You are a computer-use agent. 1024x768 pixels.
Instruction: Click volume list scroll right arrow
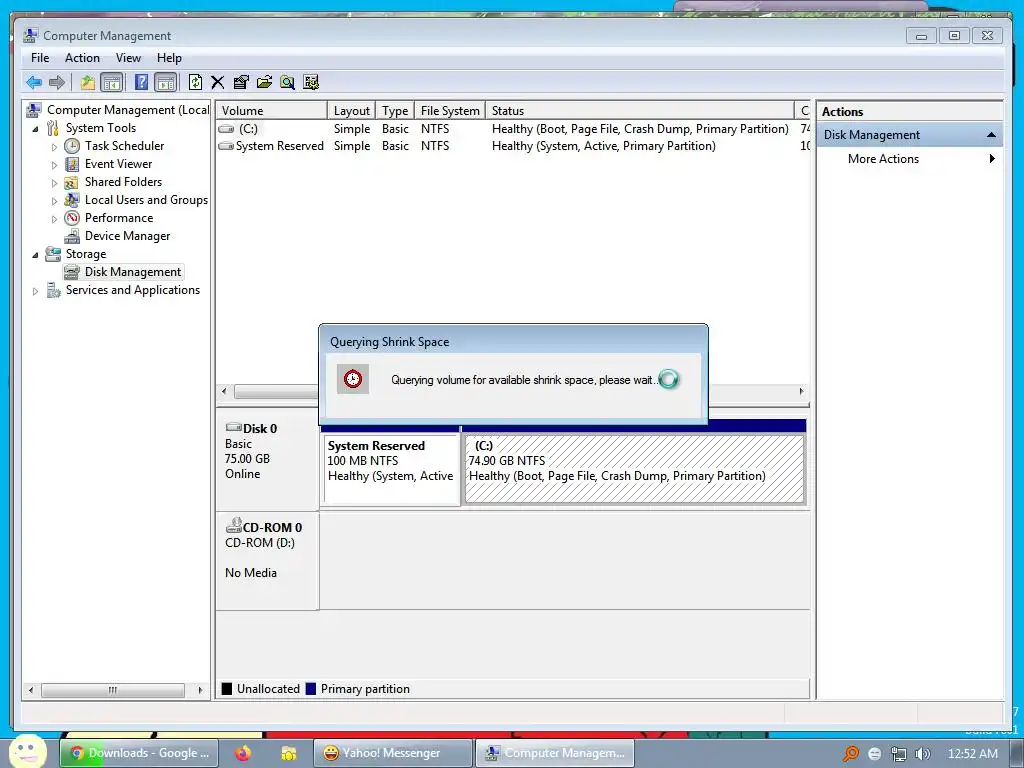tap(801, 391)
